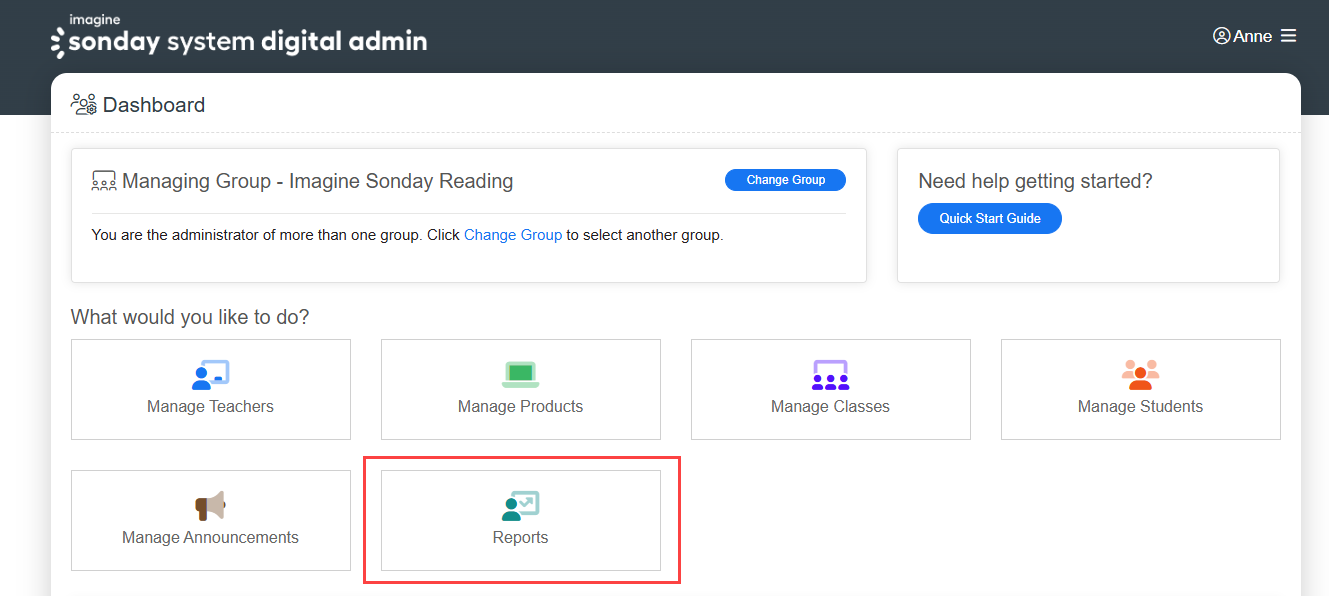Click the Dashboard heading icon

click(x=84, y=105)
